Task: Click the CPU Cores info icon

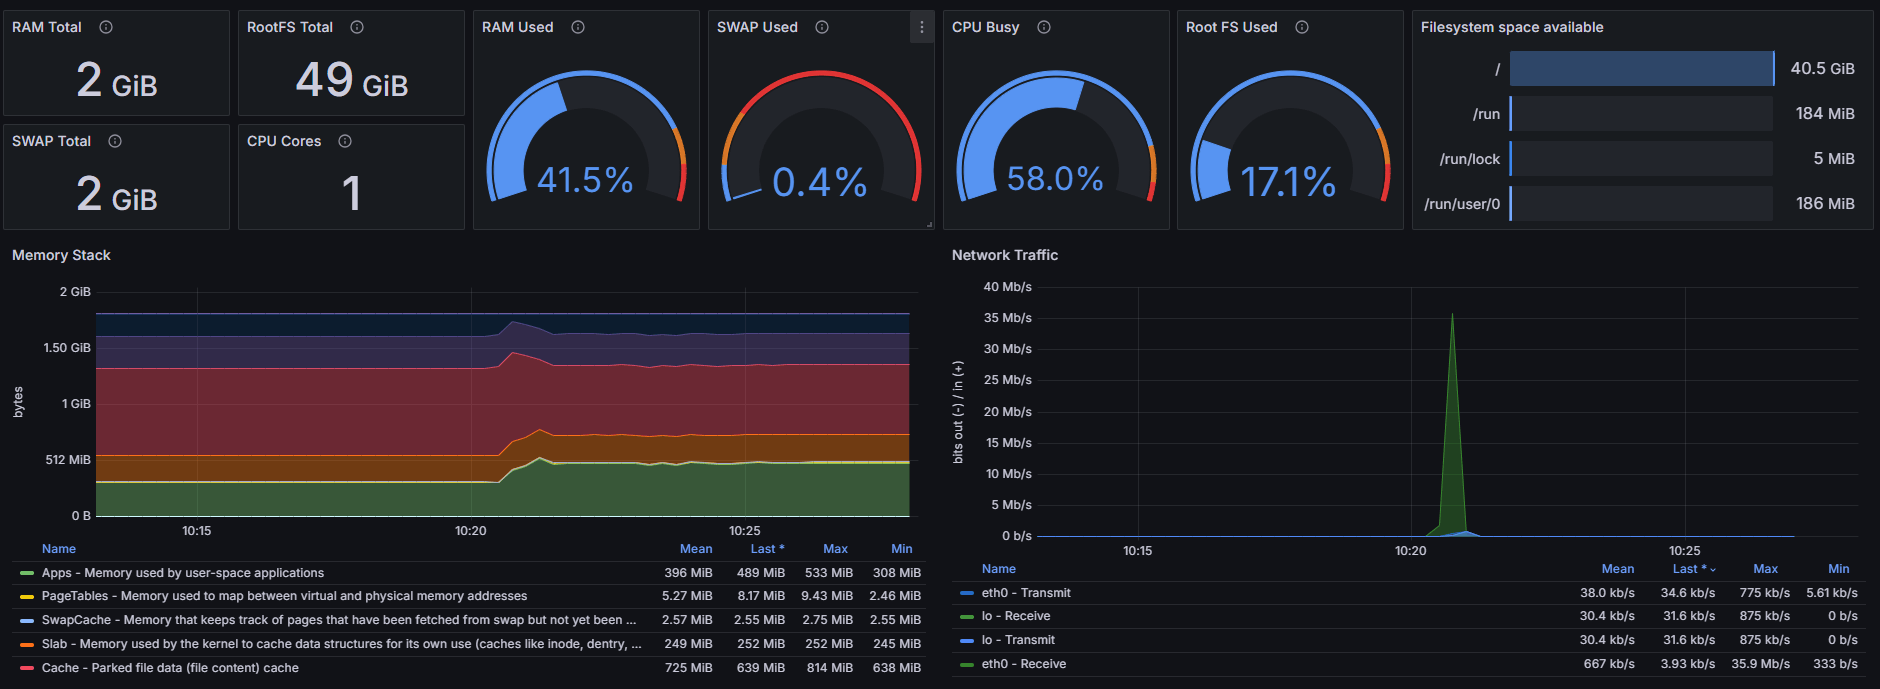Action: pyautogui.click(x=345, y=141)
